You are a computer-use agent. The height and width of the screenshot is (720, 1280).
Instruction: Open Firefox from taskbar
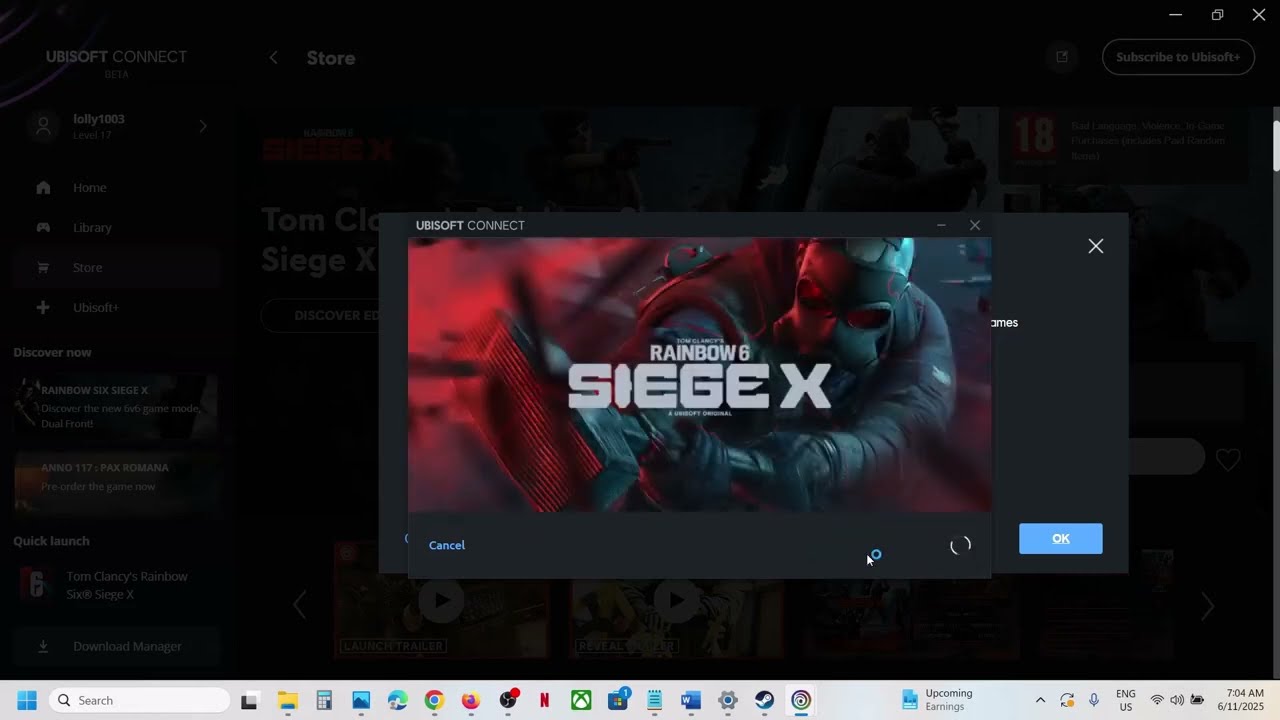click(x=471, y=700)
